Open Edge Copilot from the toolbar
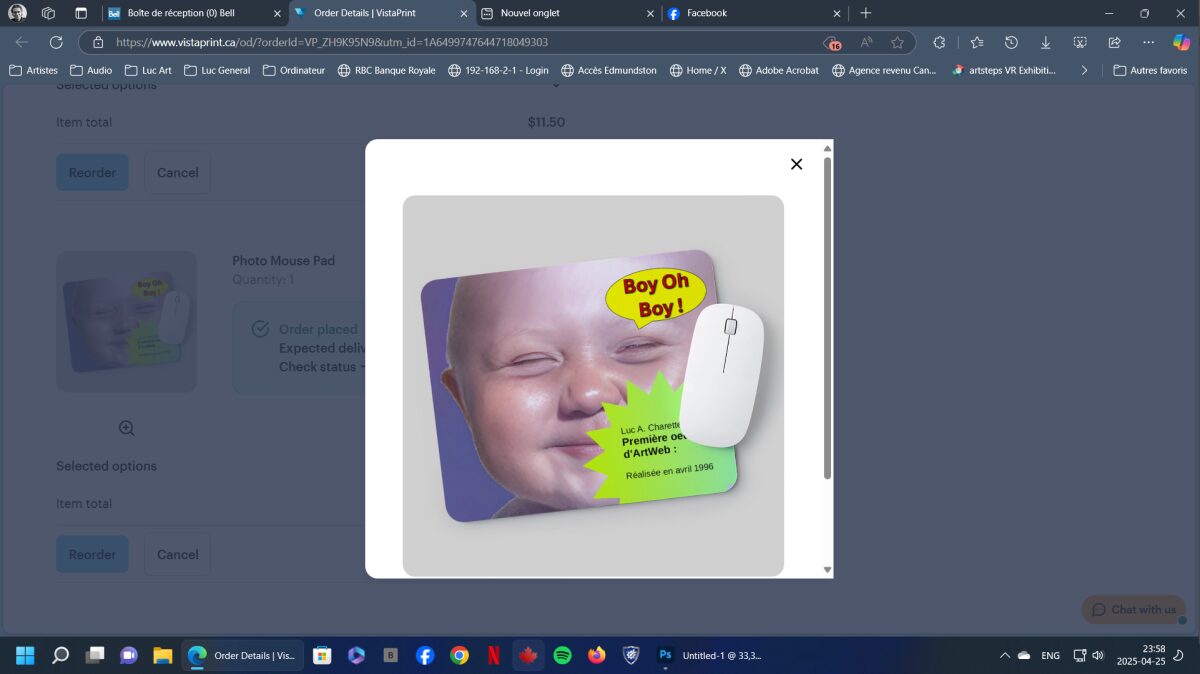1200x674 pixels. [x=1181, y=42]
